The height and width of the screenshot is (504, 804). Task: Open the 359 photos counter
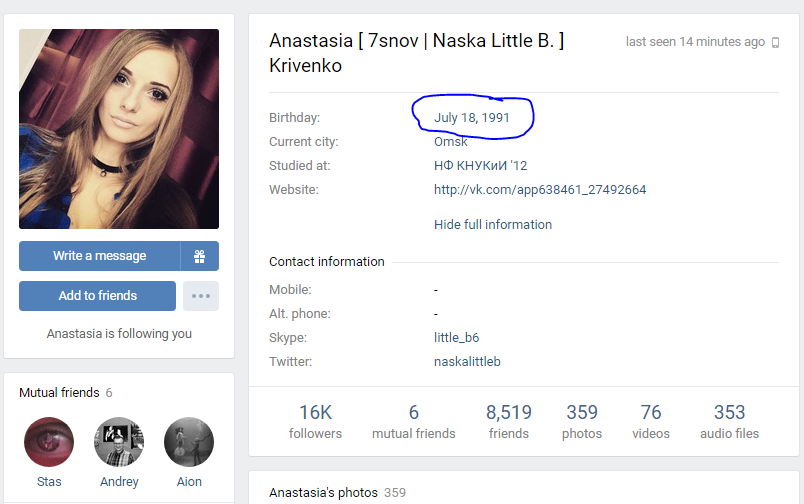coord(582,421)
